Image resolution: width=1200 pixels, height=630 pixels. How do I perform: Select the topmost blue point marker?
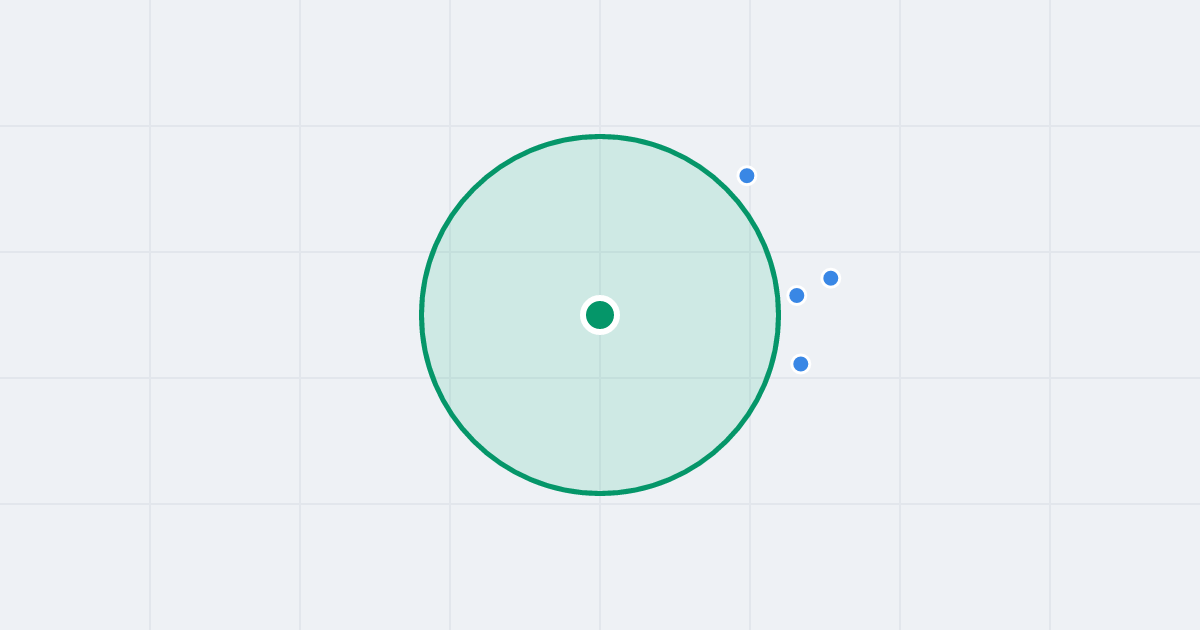[747, 176]
